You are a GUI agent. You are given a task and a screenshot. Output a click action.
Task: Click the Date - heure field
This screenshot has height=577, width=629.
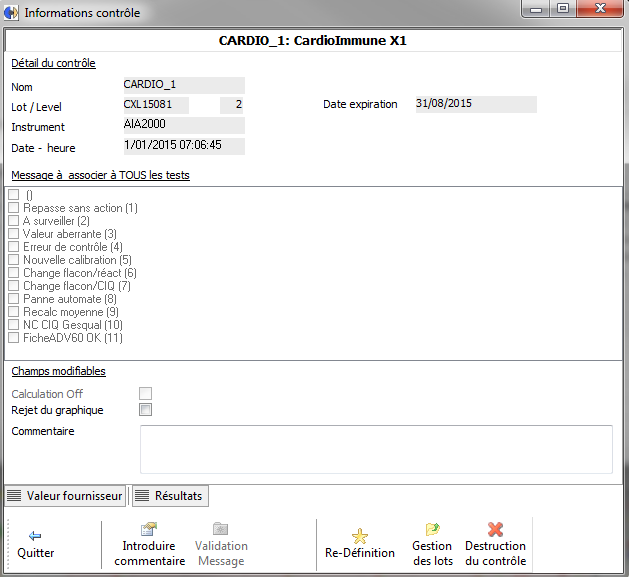[x=184, y=146]
